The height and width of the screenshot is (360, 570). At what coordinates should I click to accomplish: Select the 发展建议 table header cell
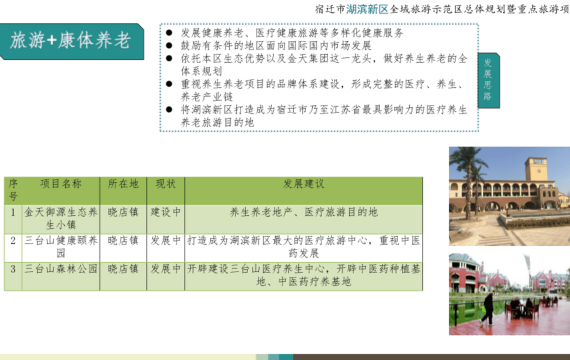304,191
